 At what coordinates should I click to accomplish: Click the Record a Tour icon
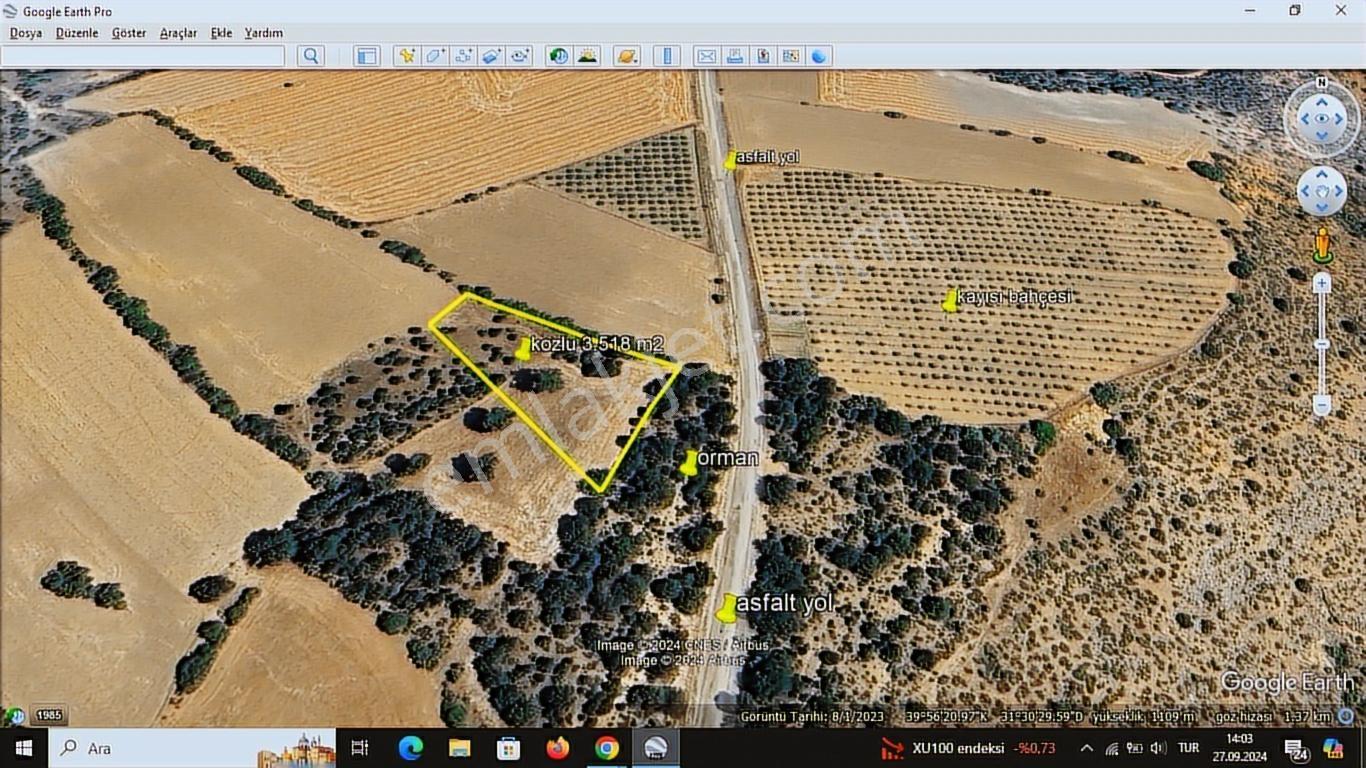pyautogui.click(x=520, y=56)
